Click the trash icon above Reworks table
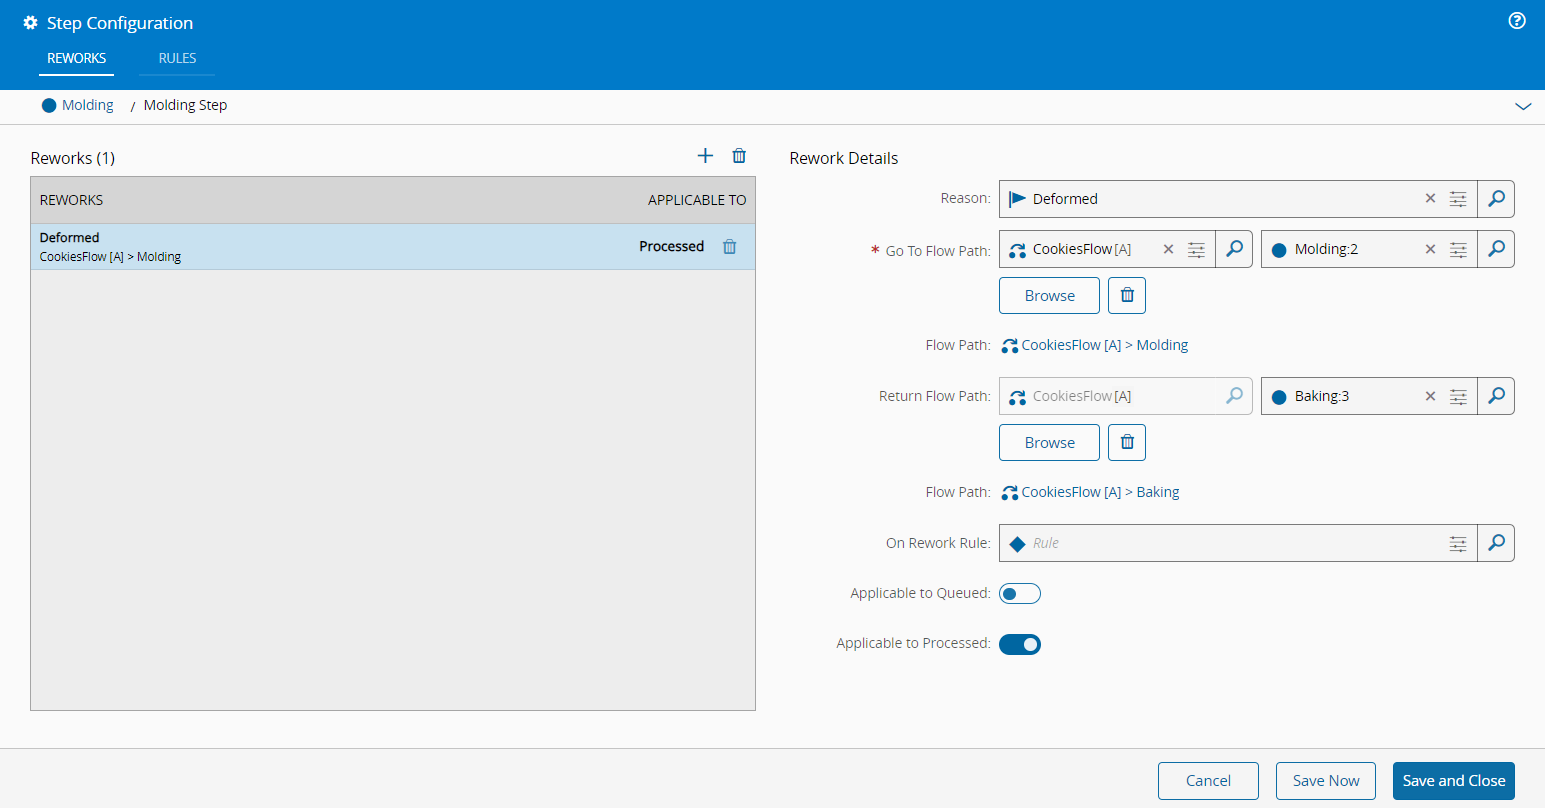1545x808 pixels. point(739,156)
